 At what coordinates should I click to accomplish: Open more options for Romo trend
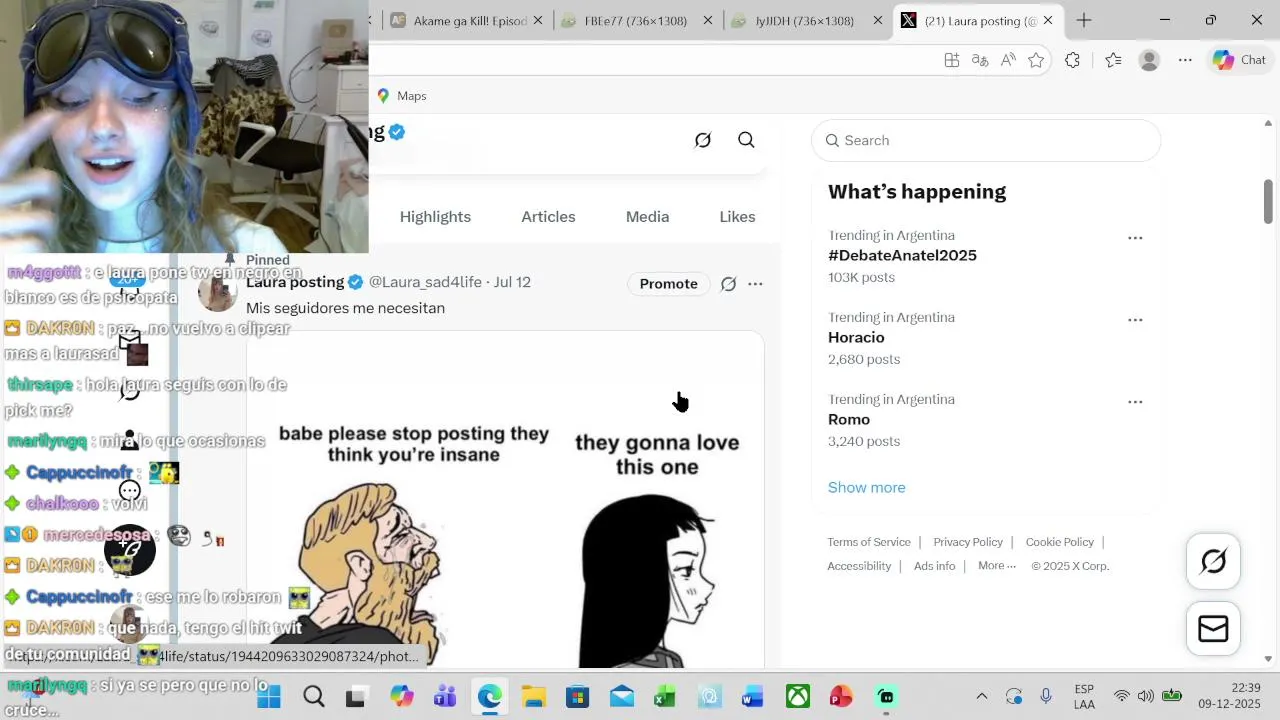point(1135,402)
